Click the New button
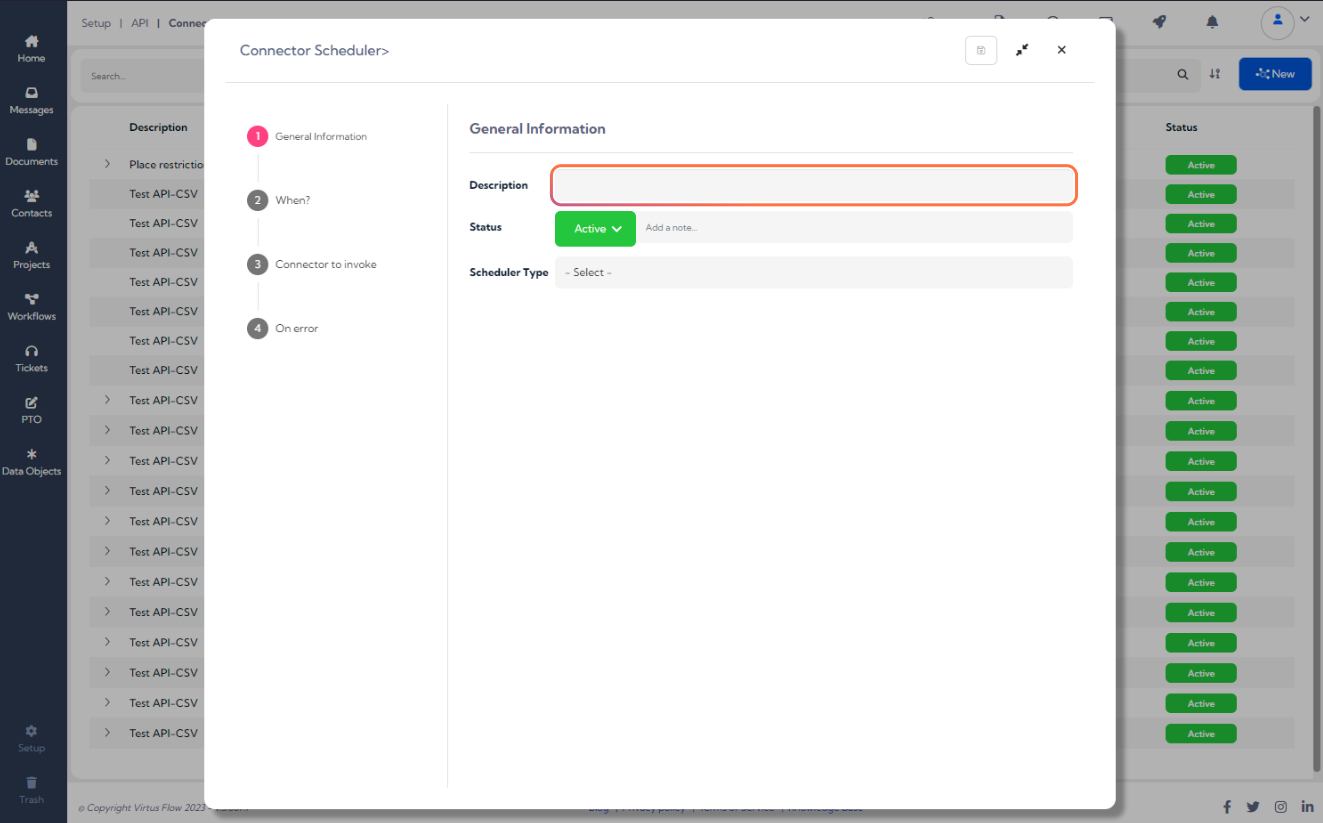Screen dimensions: 1323x823 click(1274, 73)
